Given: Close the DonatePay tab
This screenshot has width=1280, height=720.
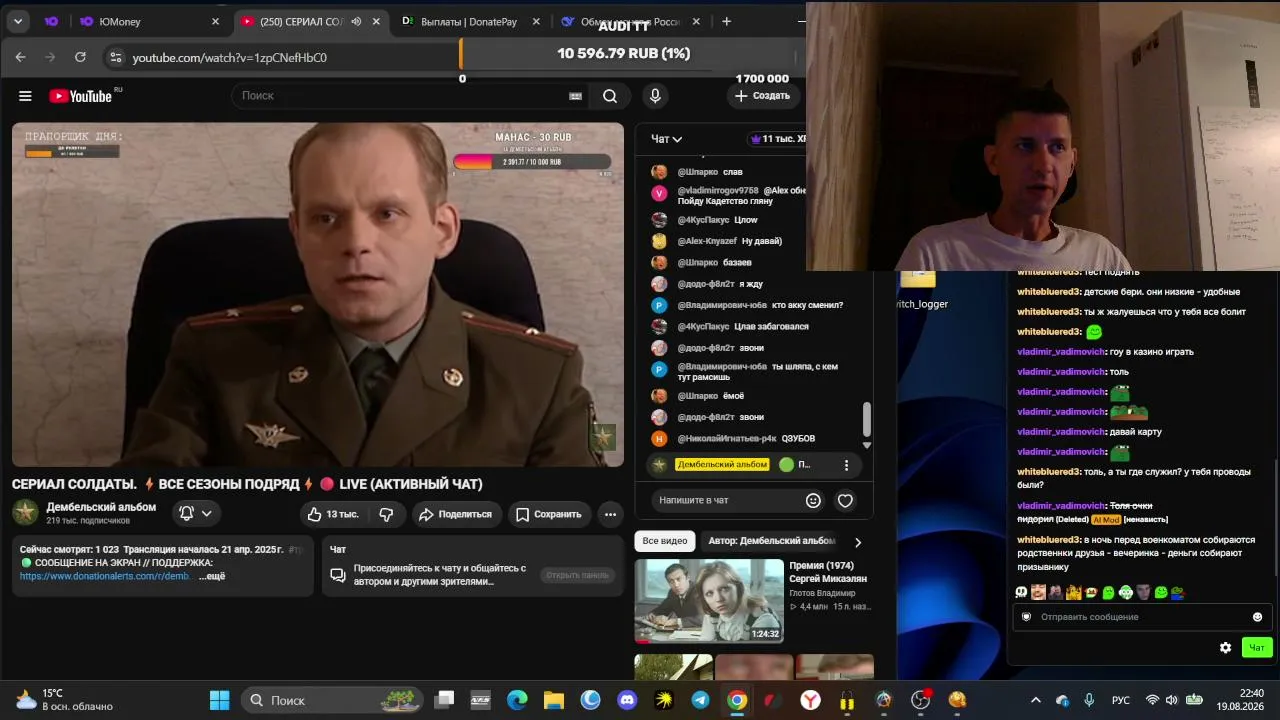Looking at the screenshot, I should coord(536,21).
